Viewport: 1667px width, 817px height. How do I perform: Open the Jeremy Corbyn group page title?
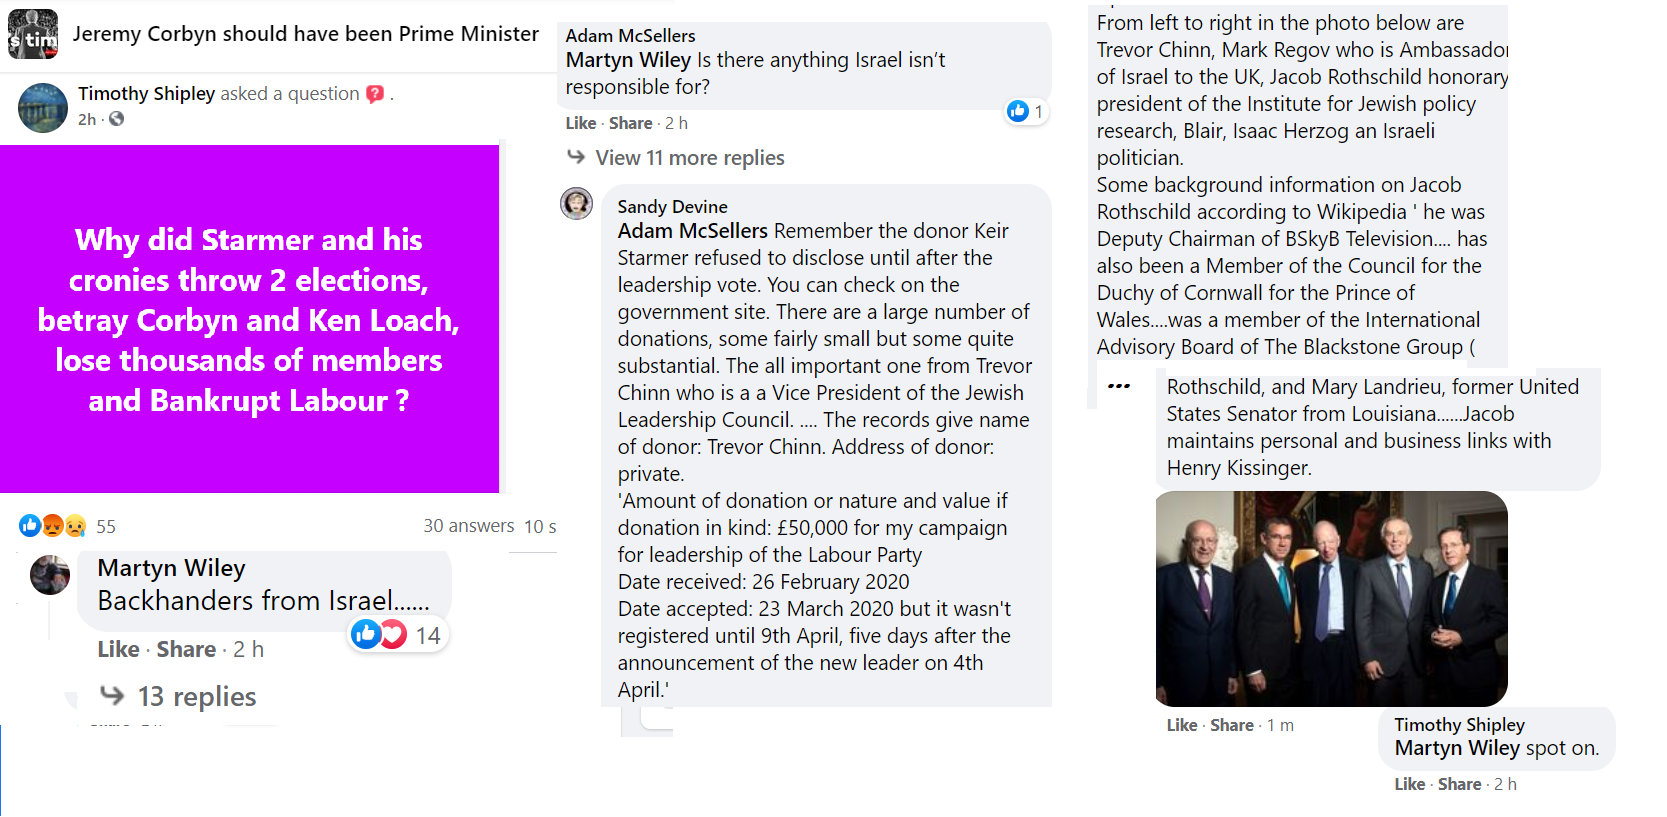305,34
